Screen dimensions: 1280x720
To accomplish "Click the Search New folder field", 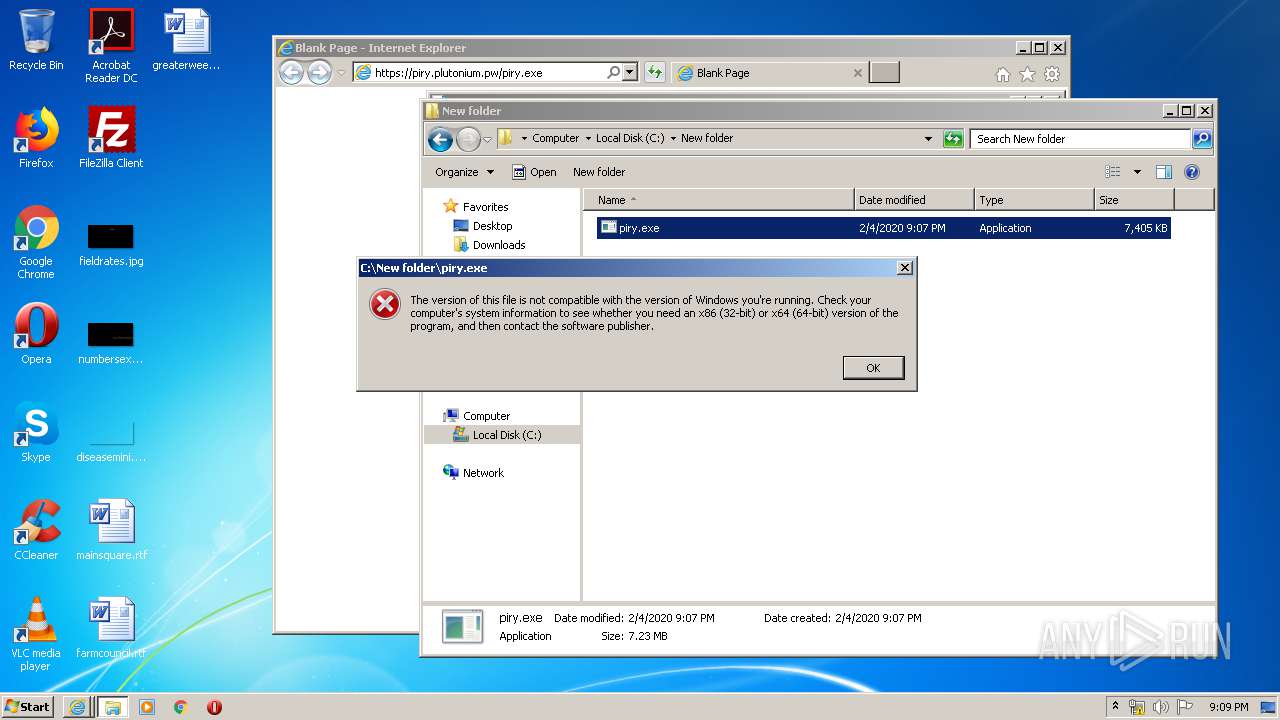I will pos(1080,139).
